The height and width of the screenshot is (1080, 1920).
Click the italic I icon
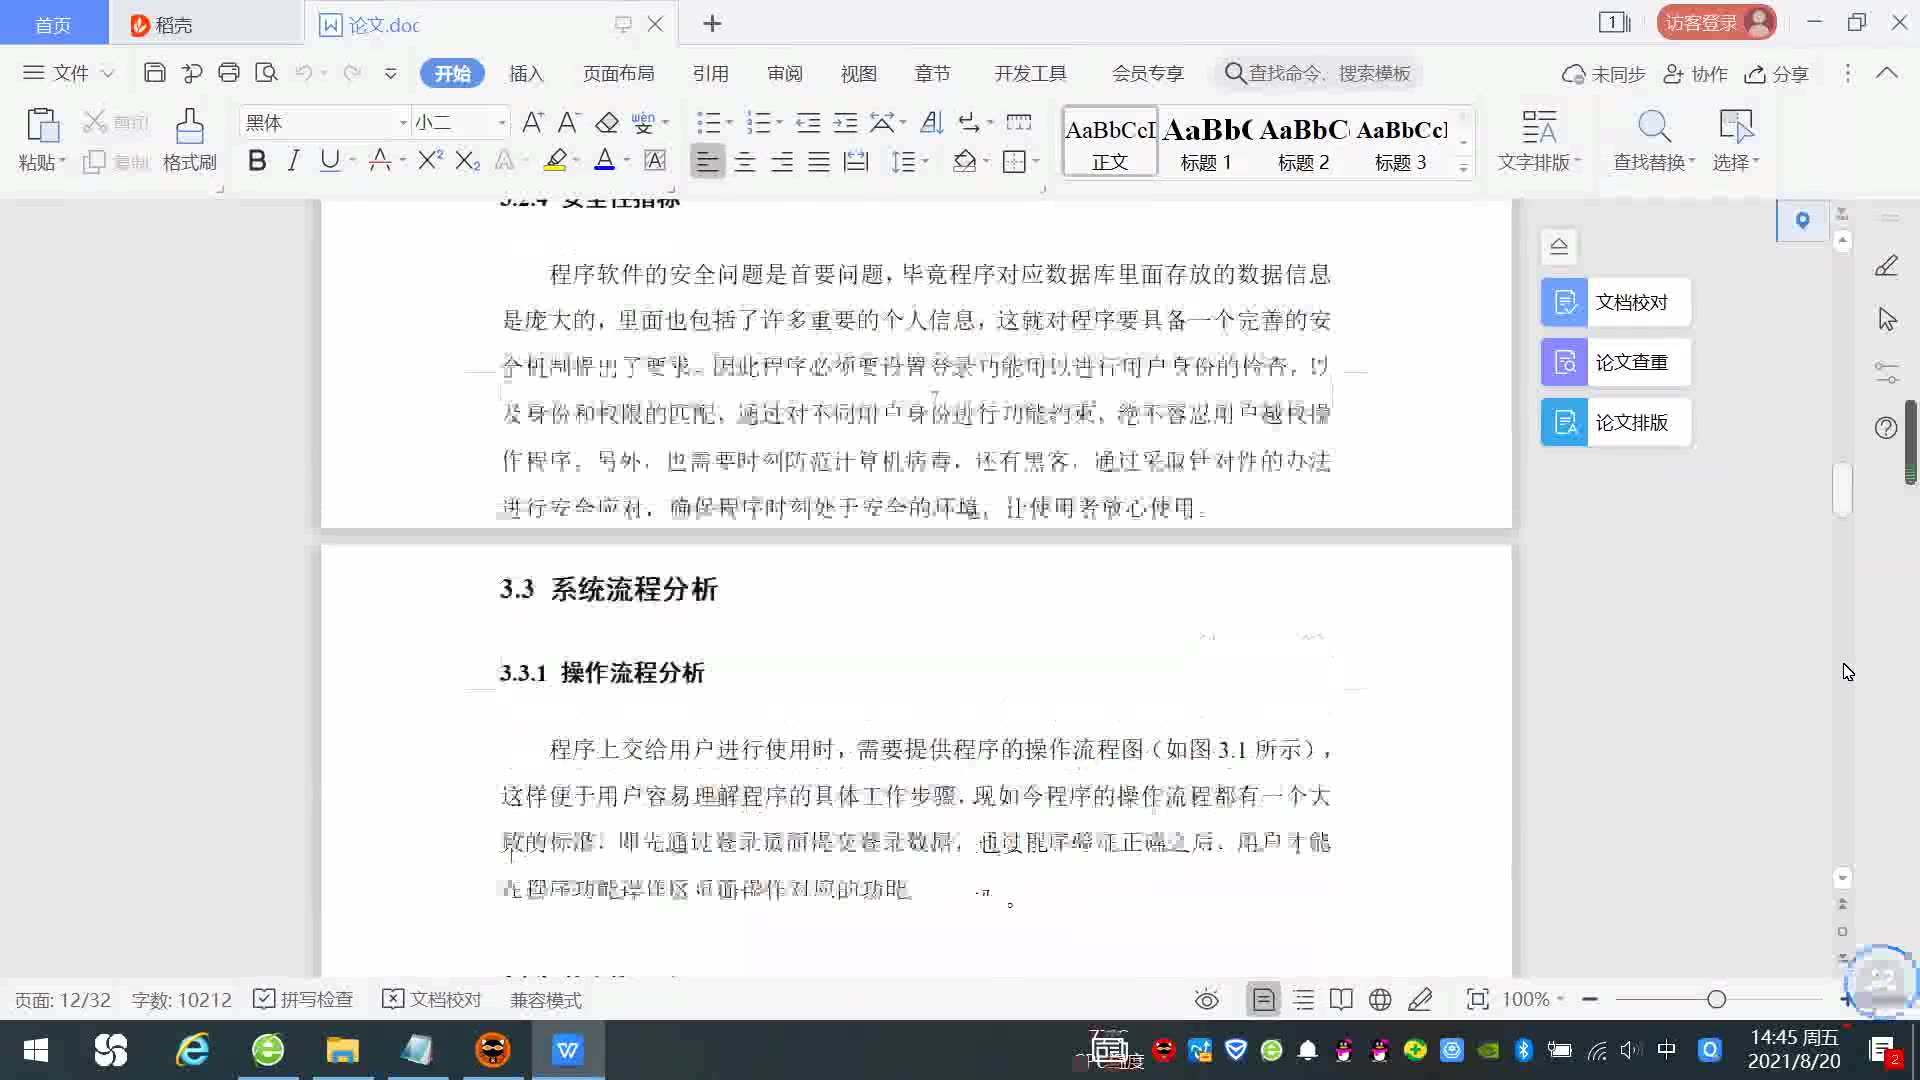(x=293, y=161)
